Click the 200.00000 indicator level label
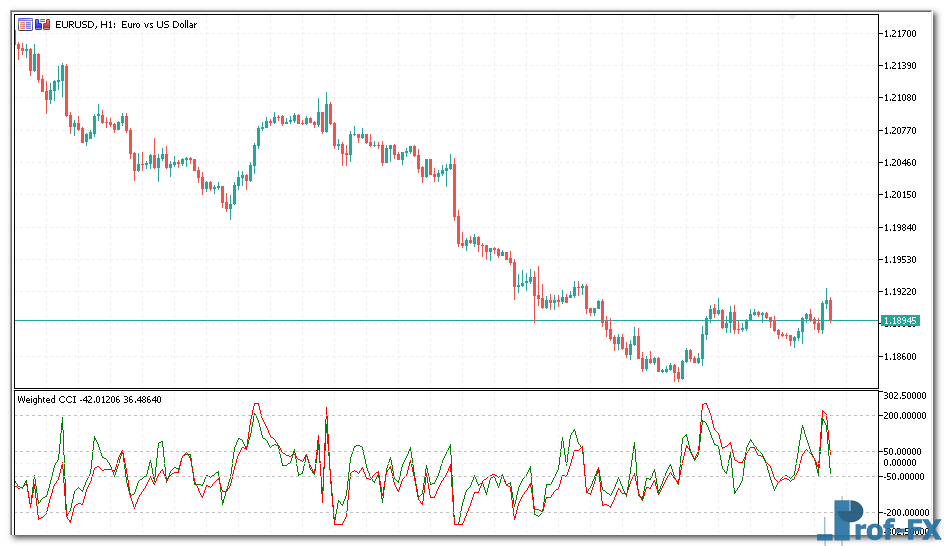This screenshot has height=546, width=944. [907, 414]
